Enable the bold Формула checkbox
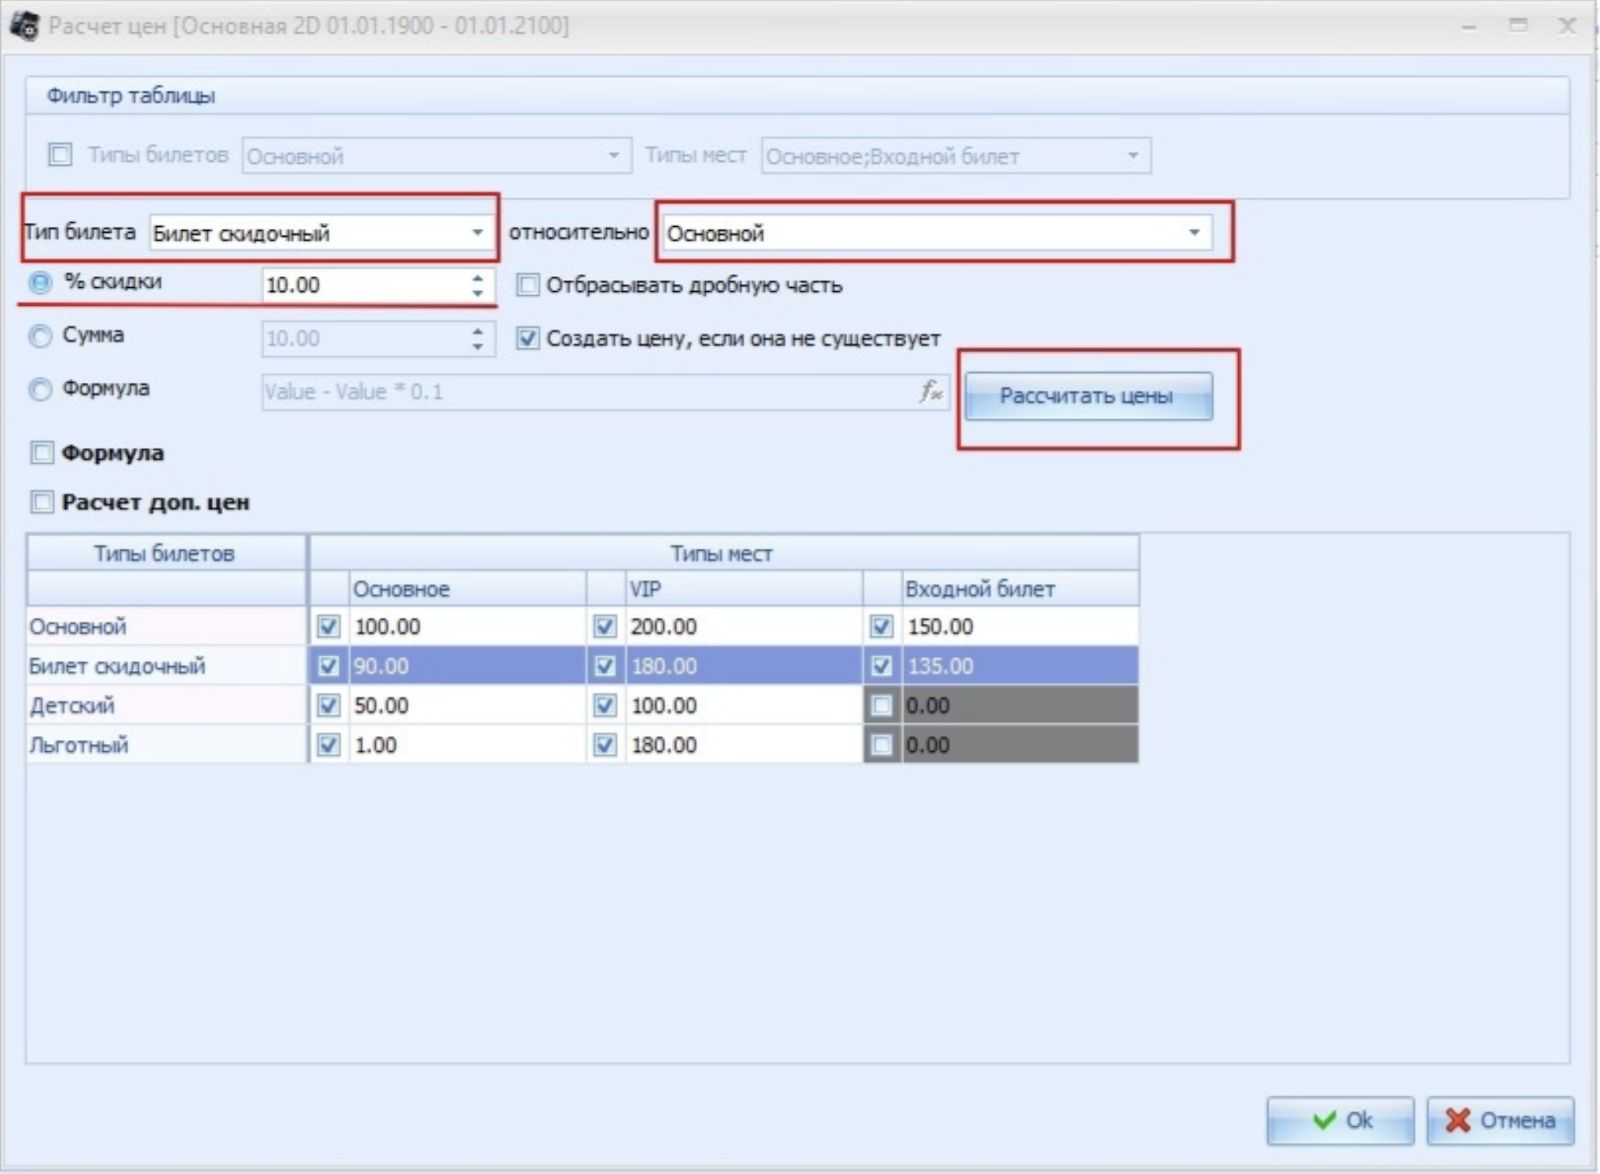This screenshot has height=1174, width=1600. click(x=42, y=453)
